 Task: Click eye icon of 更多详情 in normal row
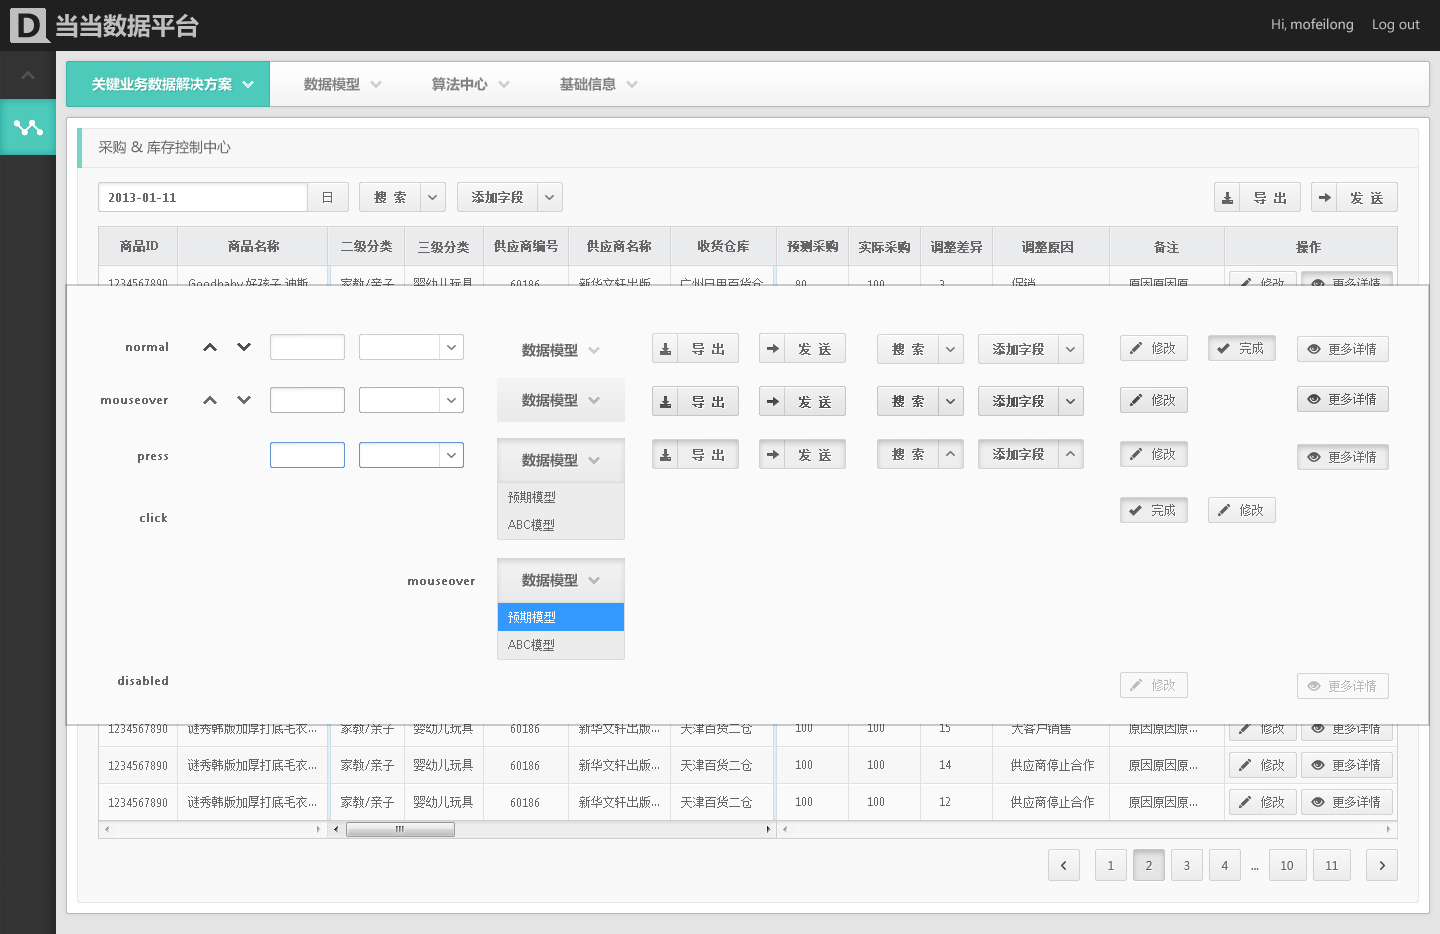coord(1314,349)
